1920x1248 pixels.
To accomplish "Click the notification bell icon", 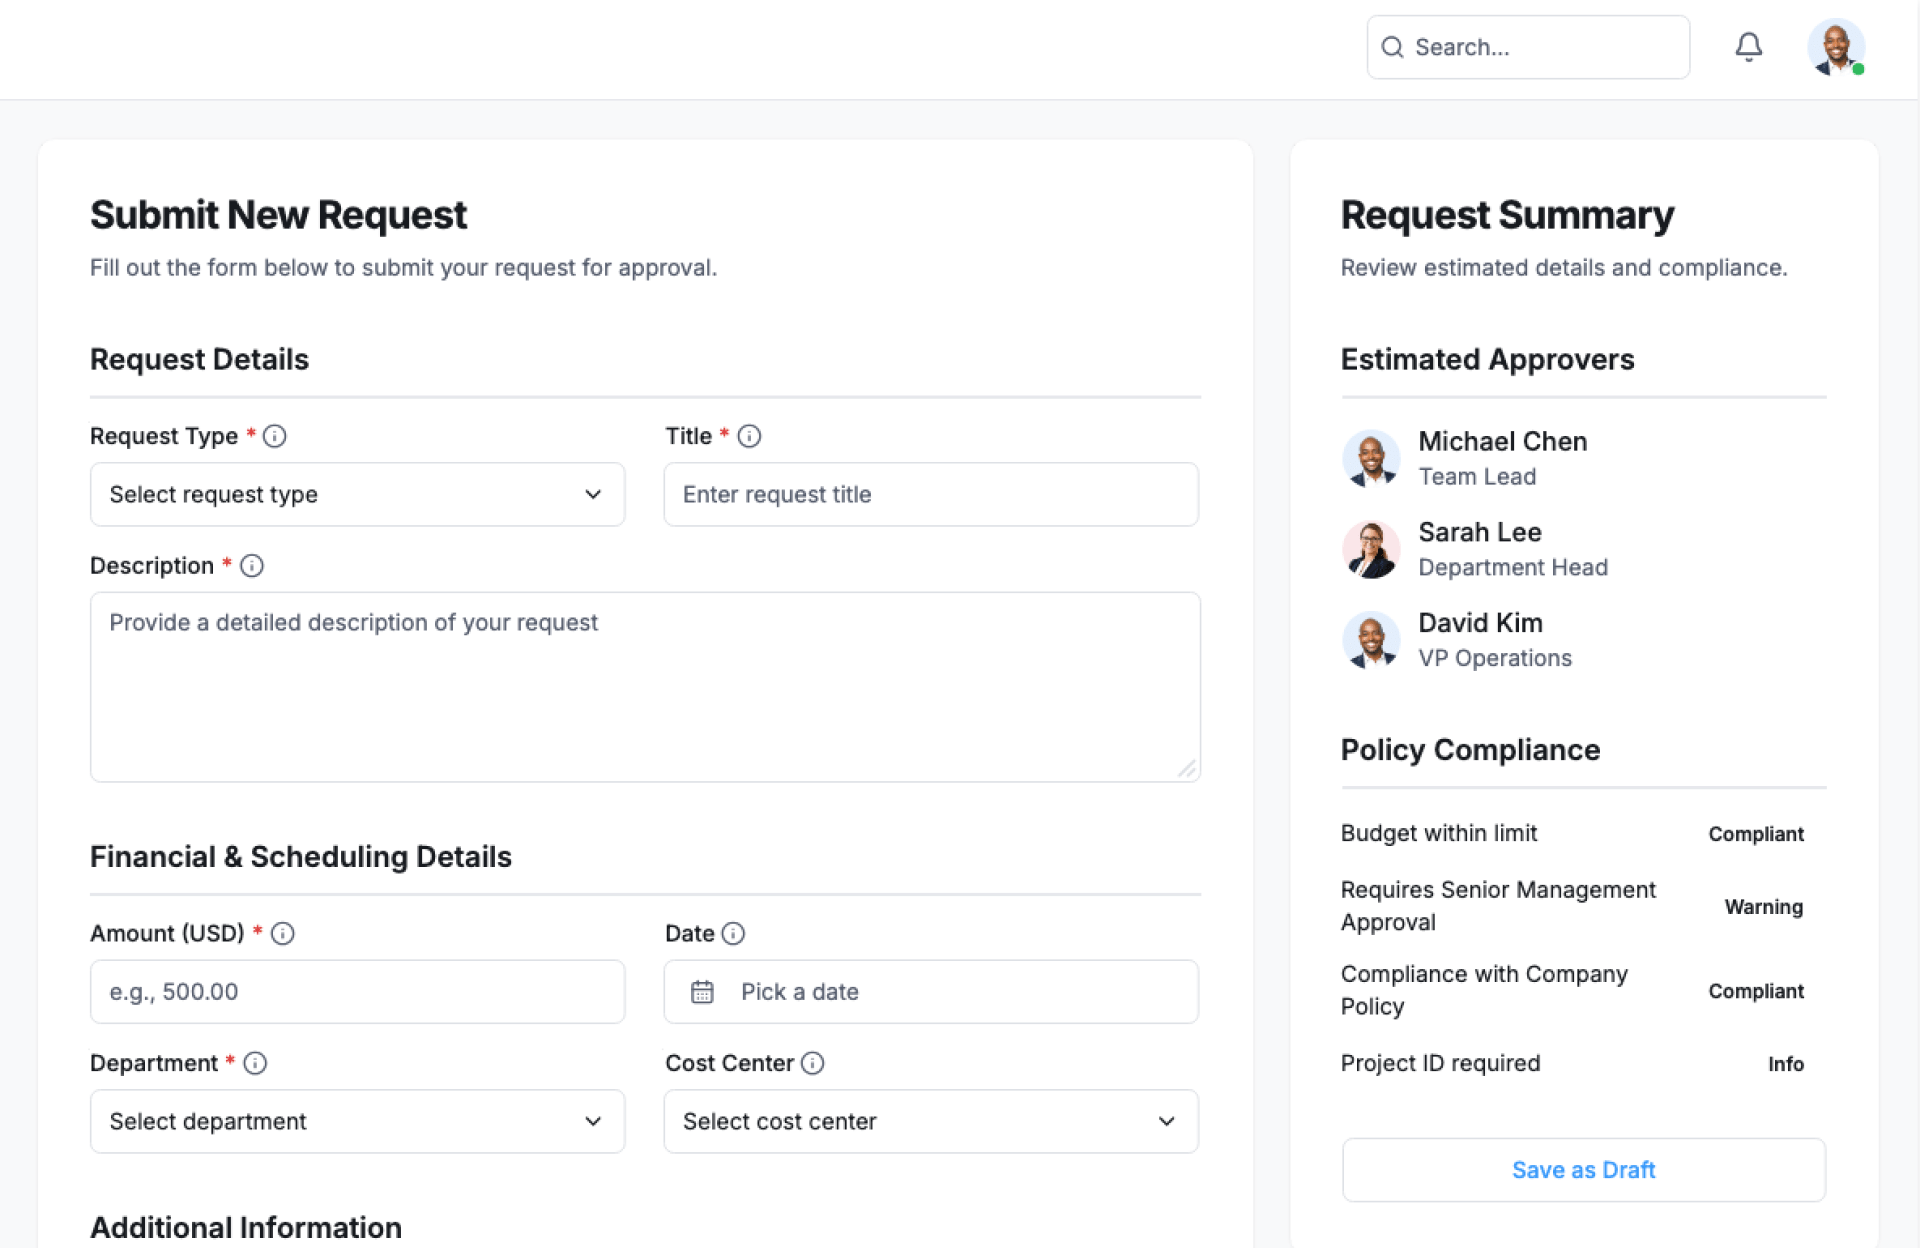I will pos(1748,47).
